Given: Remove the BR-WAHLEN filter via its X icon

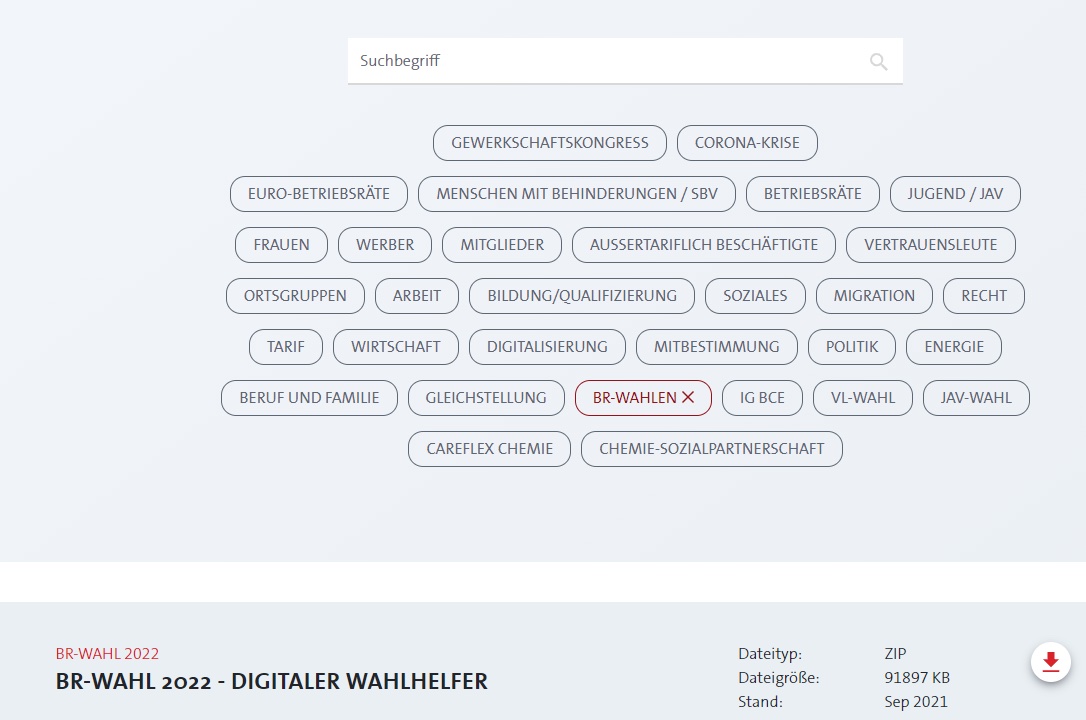Looking at the screenshot, I should (688, 397).
